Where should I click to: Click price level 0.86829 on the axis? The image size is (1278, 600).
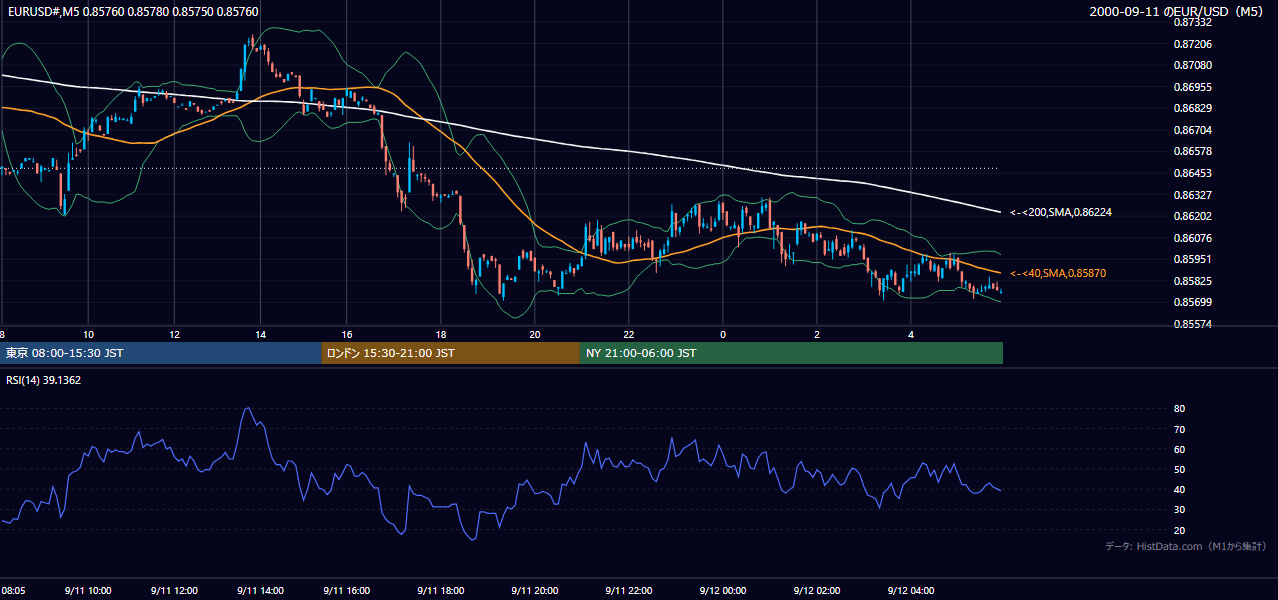(1192, 108)
